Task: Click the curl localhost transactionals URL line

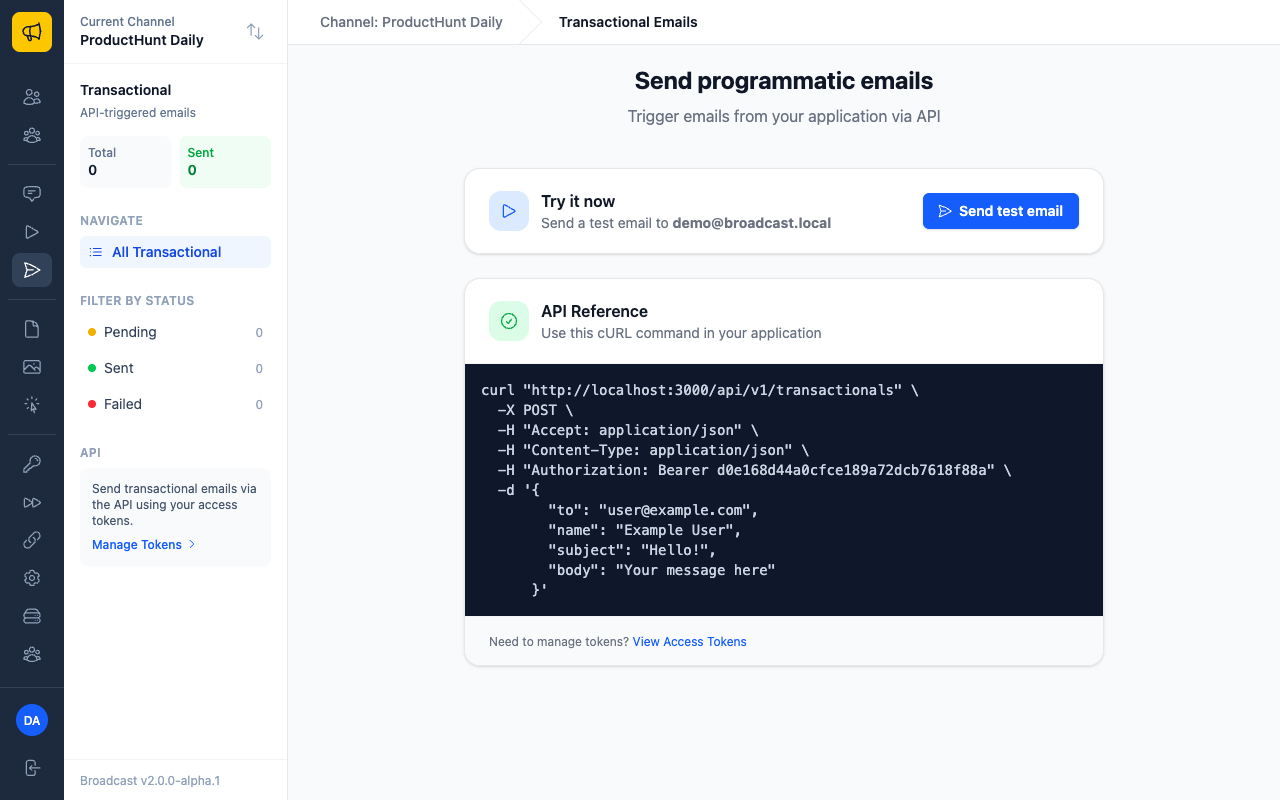Action: click(699, 390)
